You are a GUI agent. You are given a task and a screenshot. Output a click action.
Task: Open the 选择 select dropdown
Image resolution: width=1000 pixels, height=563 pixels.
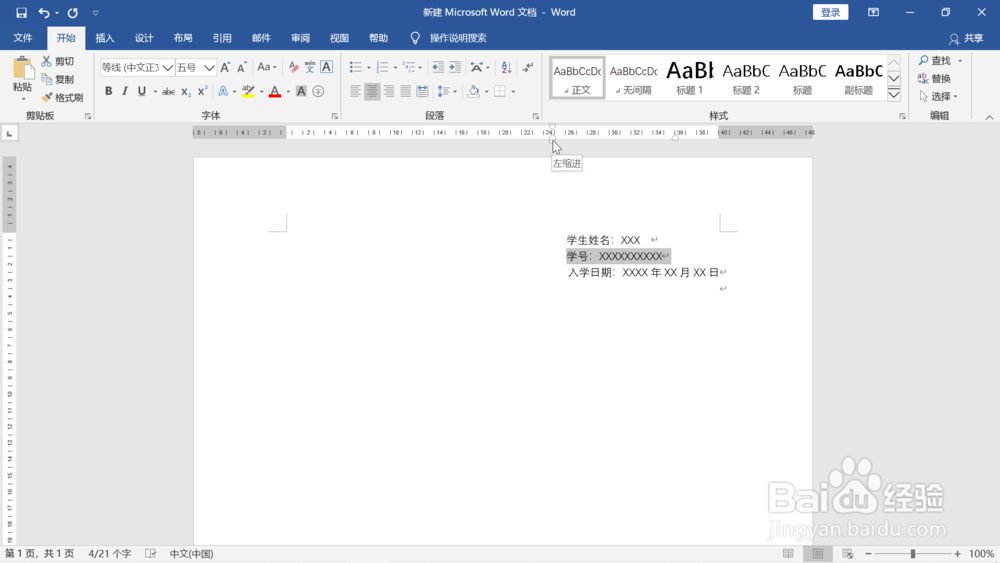(x=939, y=96)
